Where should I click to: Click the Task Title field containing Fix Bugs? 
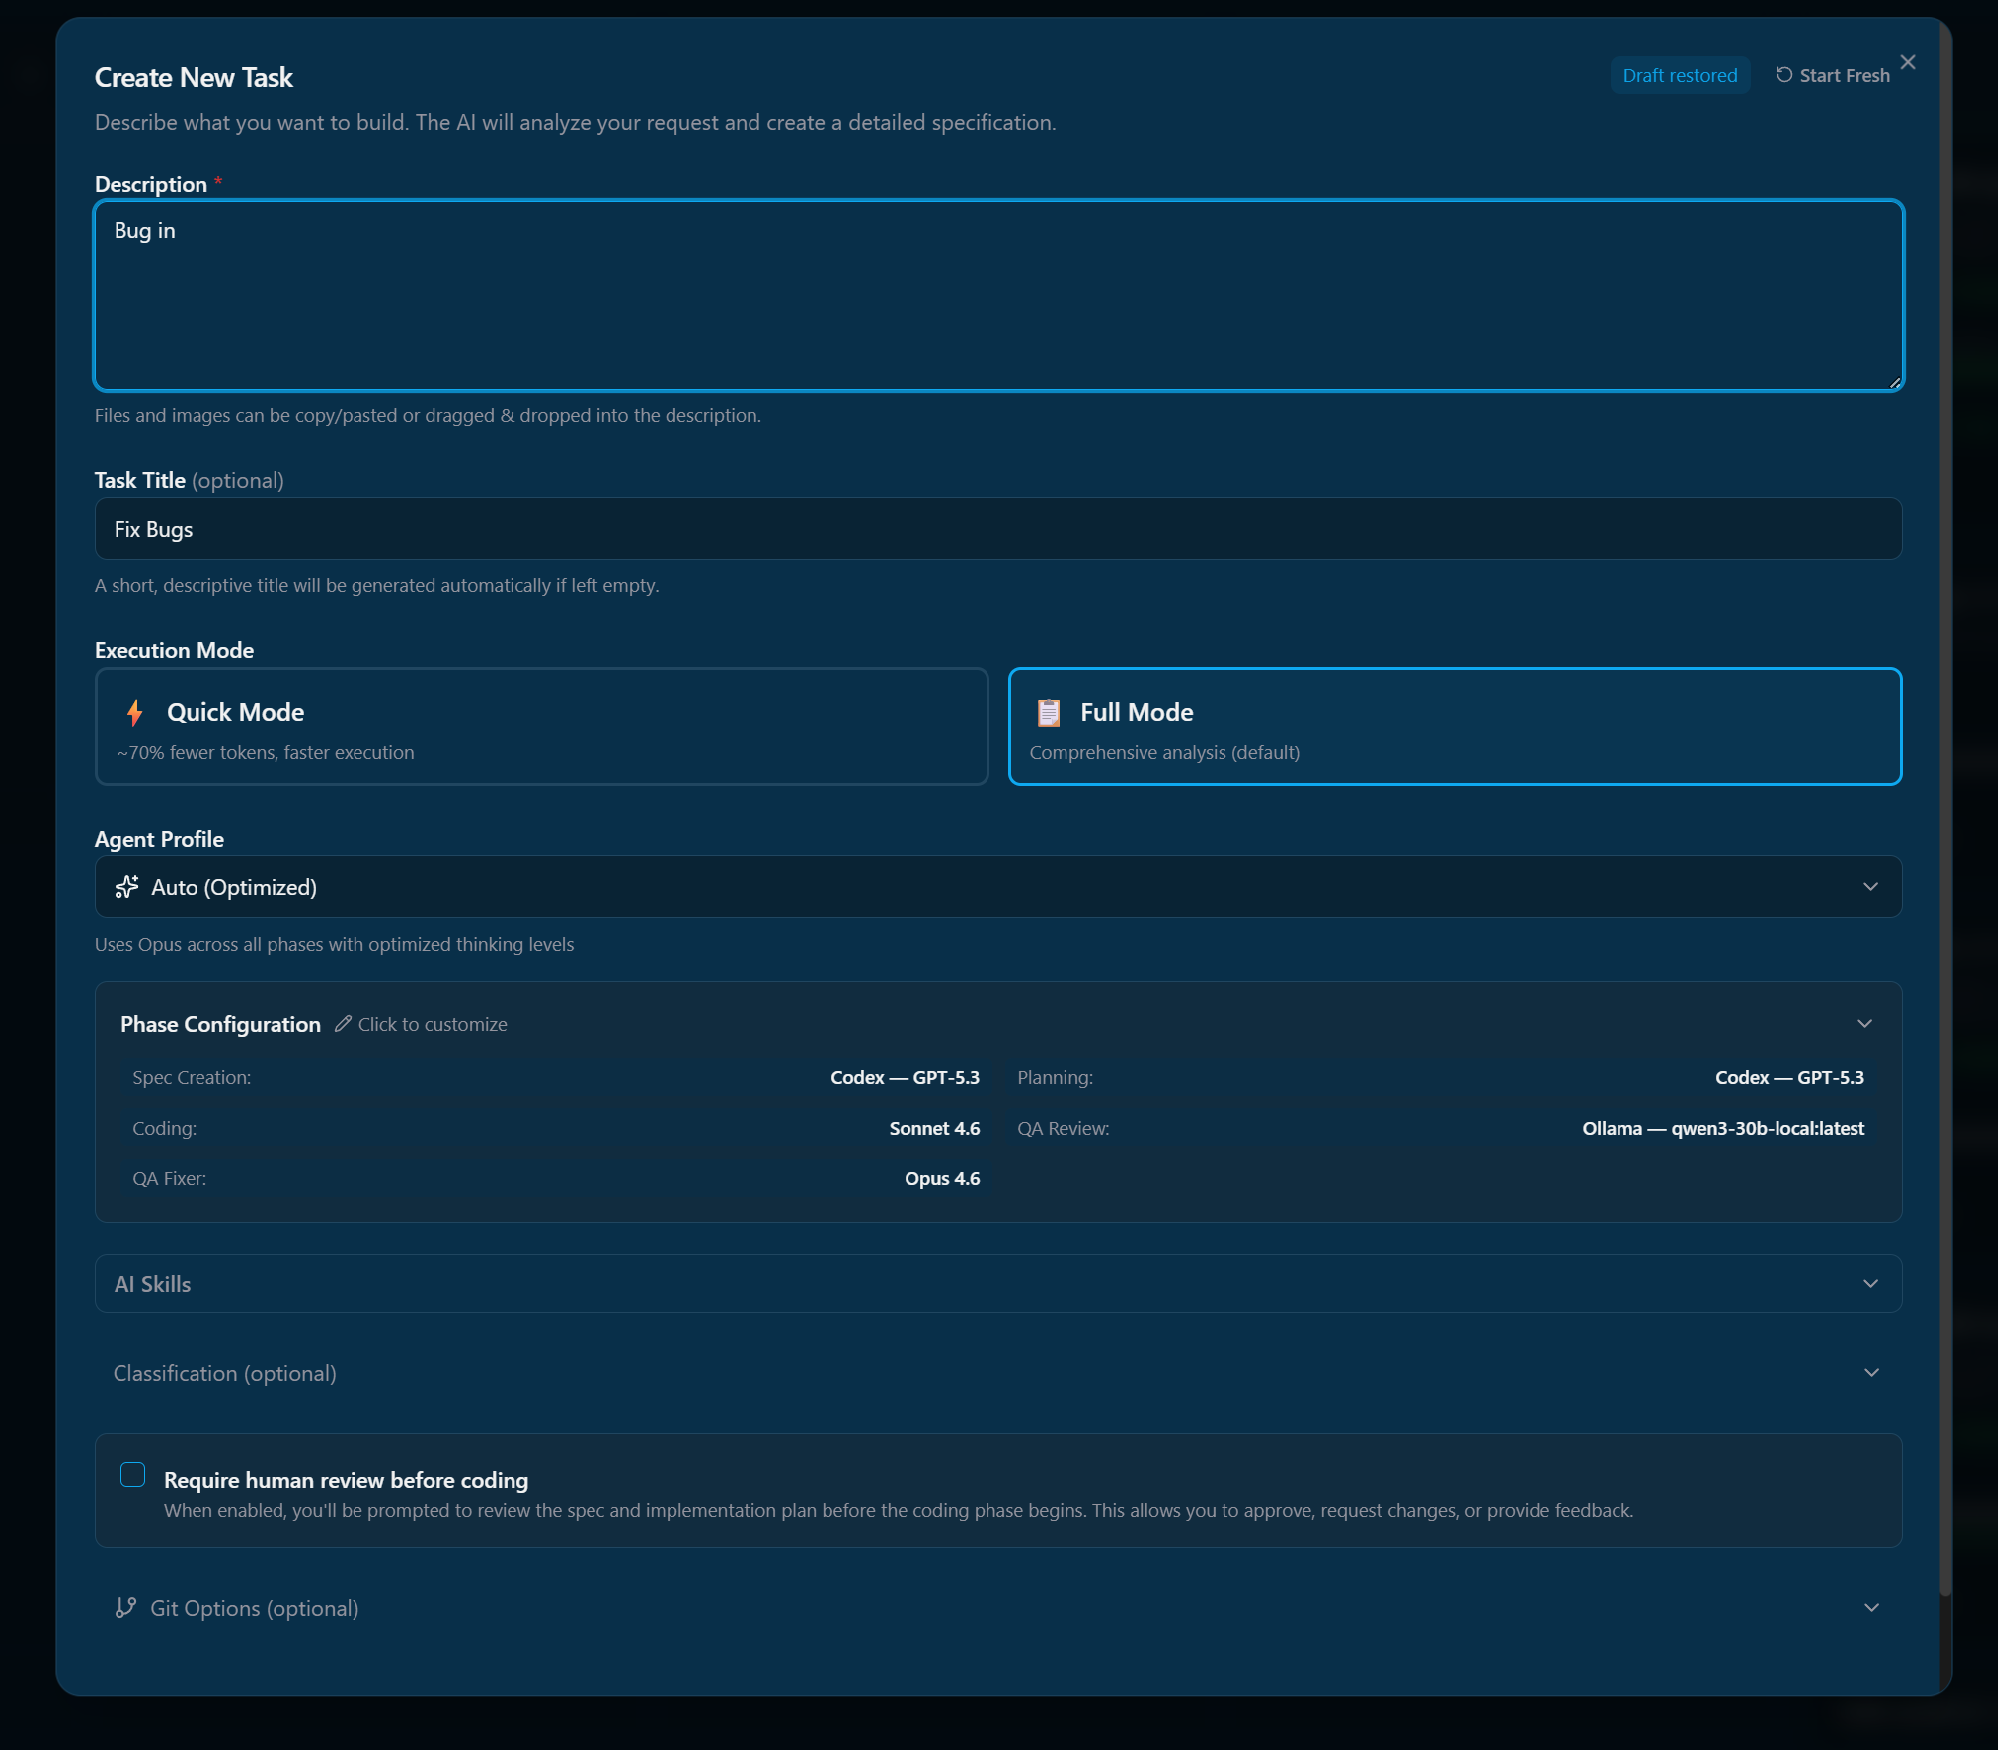coord(998,529)
